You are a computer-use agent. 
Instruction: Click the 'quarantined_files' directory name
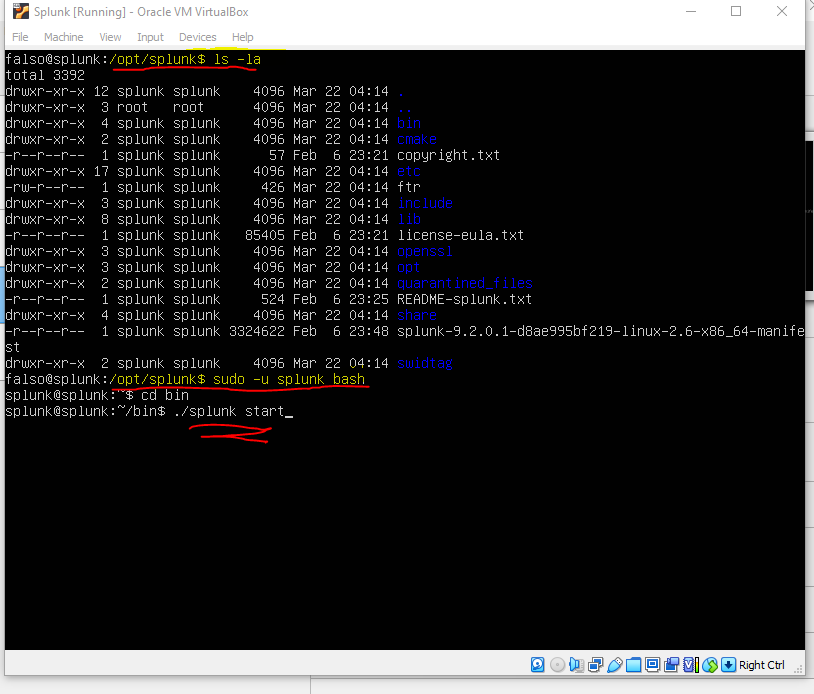tap(465, 283)
